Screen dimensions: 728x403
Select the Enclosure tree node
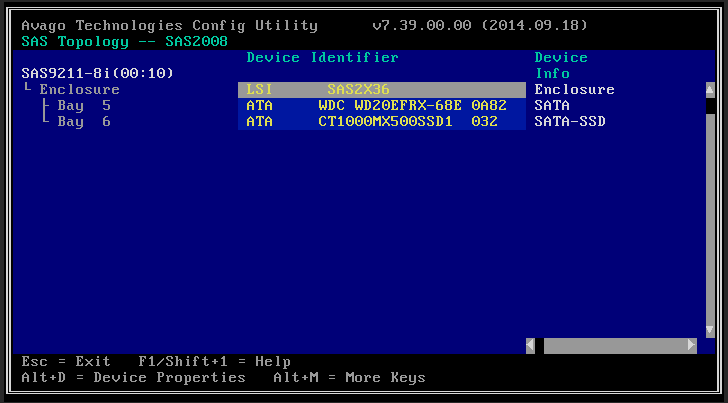pyautogui.click(x=79, y=89)
